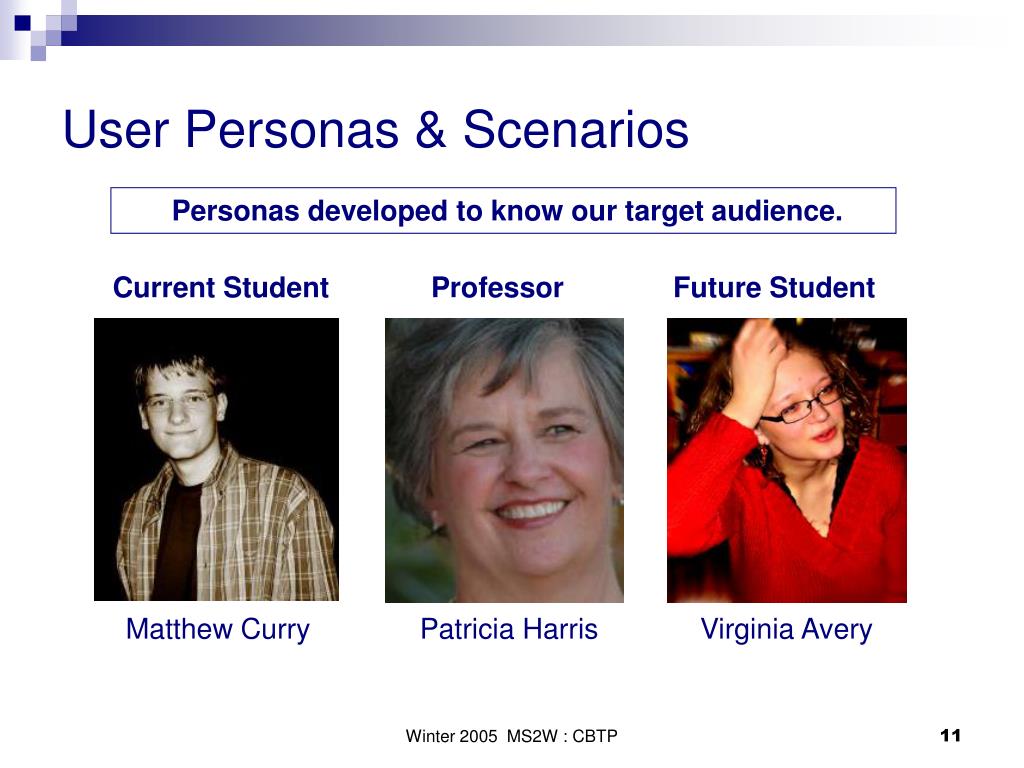Click the 'Virginia Avery' name caption
Viewport: 1024px width, 768px height.
coord(786,630)
